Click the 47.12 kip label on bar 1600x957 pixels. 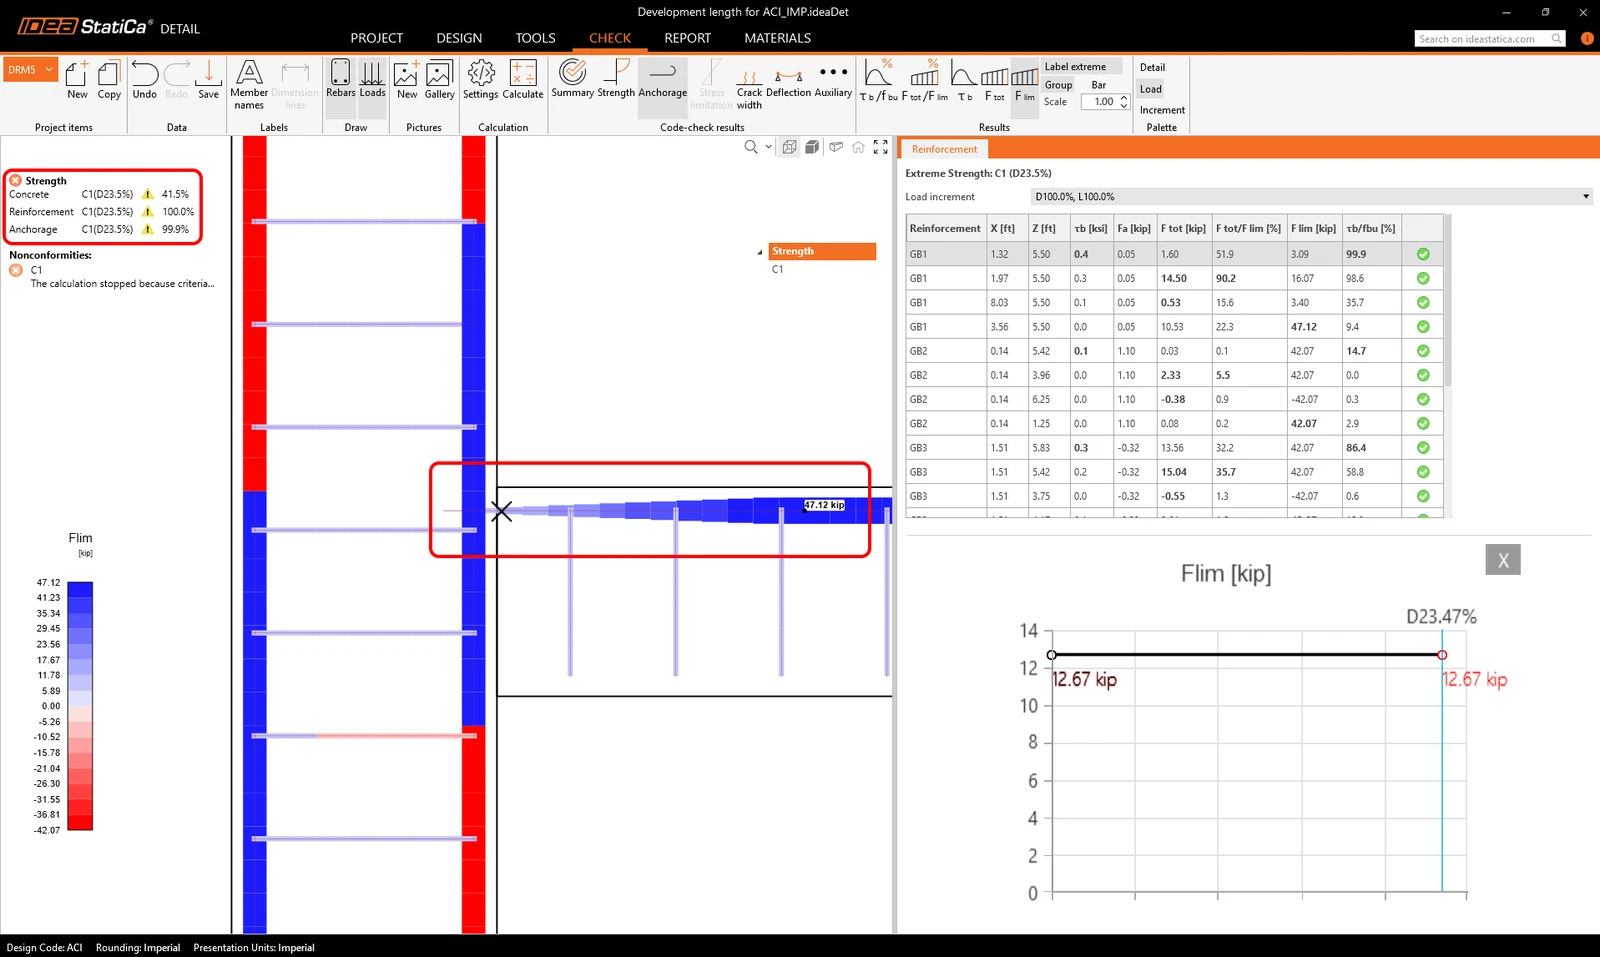824,505
